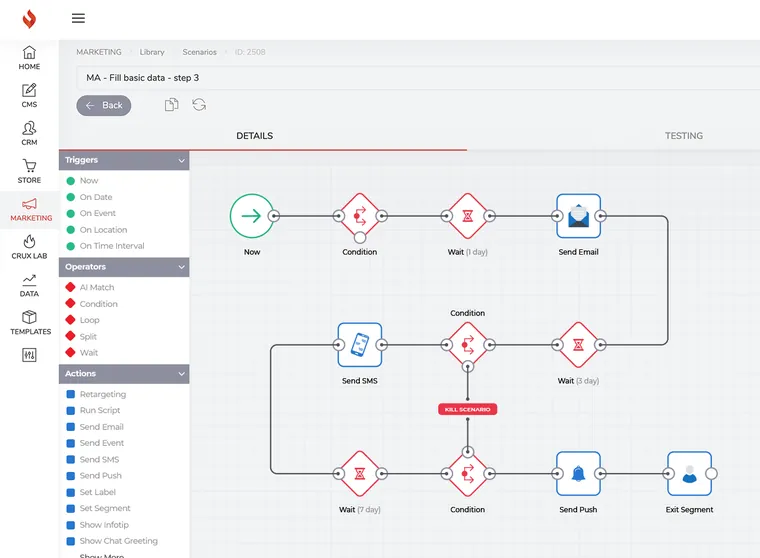Go to Home in sidebar
Screen dimensions: 760x558
click(x=29, y=58)
